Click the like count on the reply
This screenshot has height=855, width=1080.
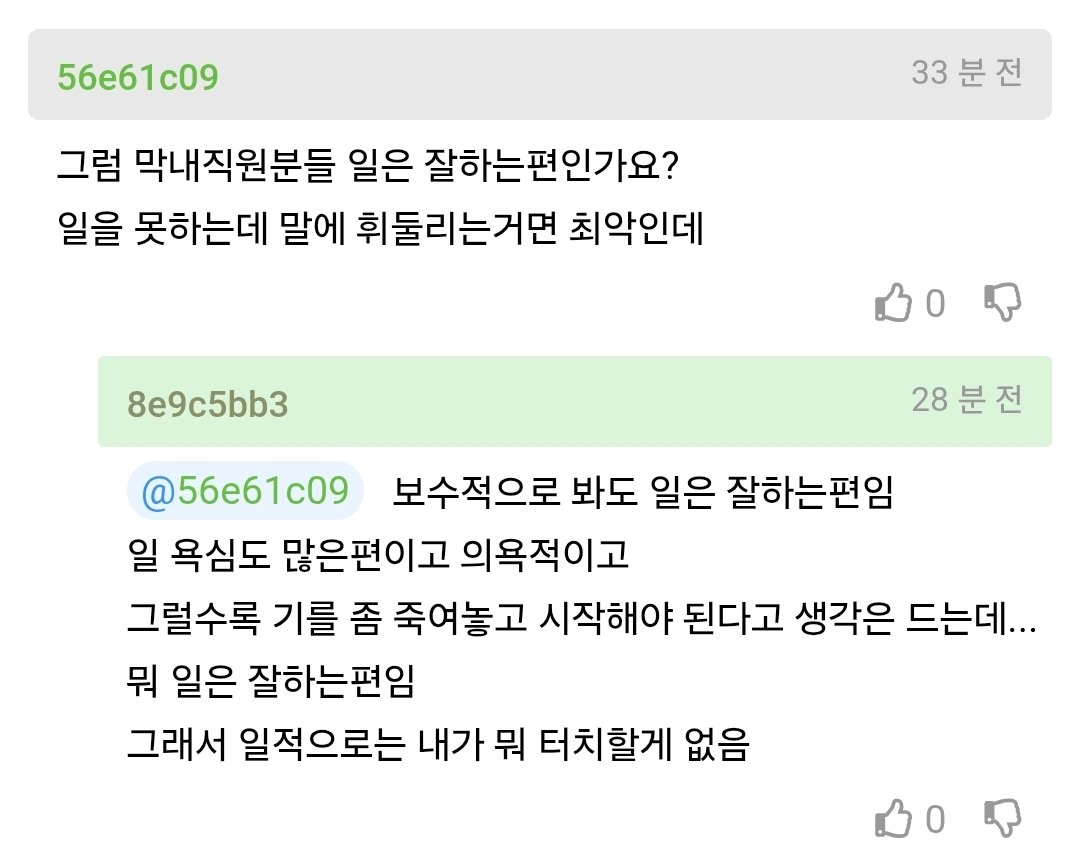(x=935, y=821)
